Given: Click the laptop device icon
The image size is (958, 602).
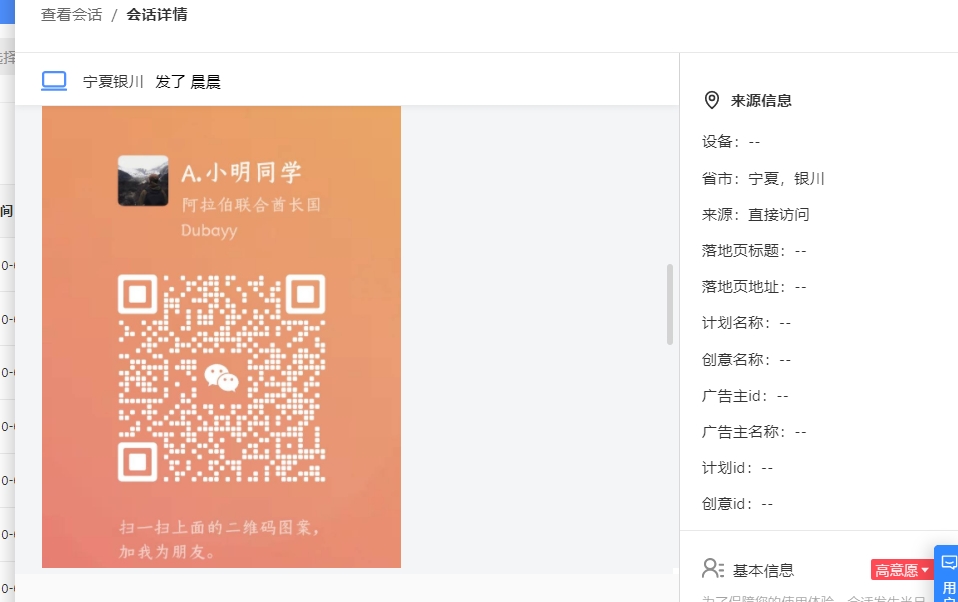Looking at the screenshot, I should point(54,81).
